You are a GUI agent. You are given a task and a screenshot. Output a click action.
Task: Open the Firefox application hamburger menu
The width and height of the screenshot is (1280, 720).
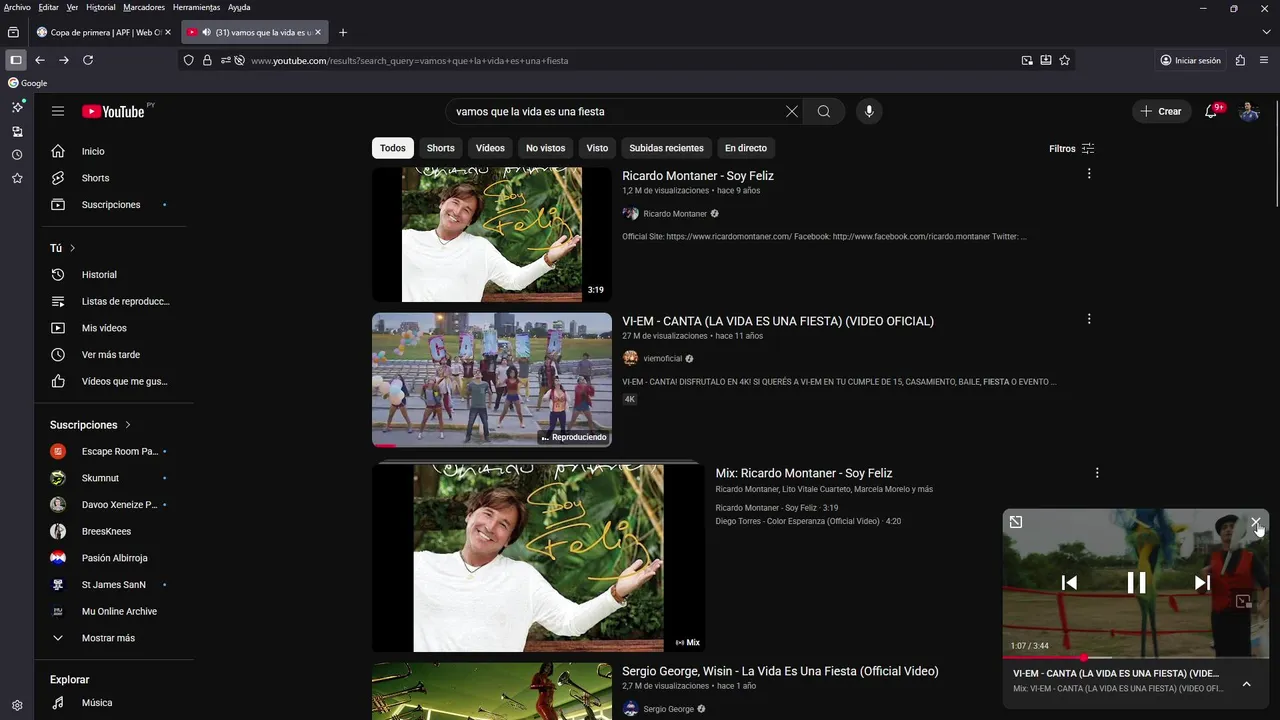pyautogui.click(x=1265, y=60)
